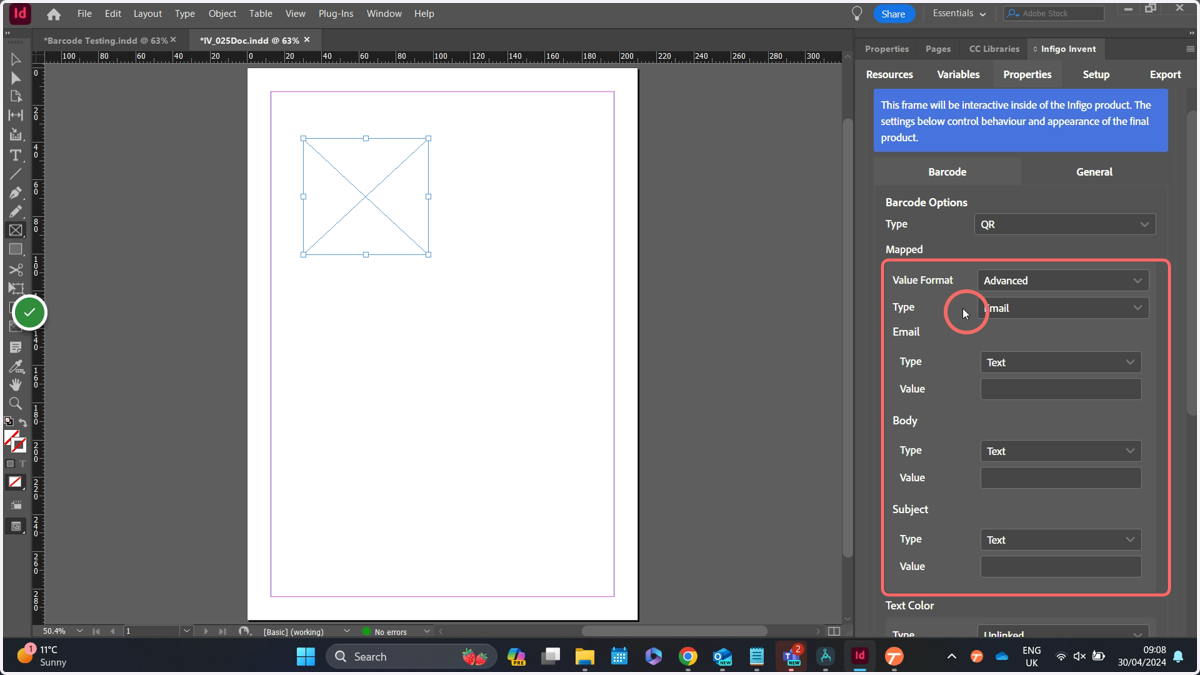Open the Variables tab in Infigo Invent
The height and width of the screenshot is (675, 1200).
[x=958, y=75]
